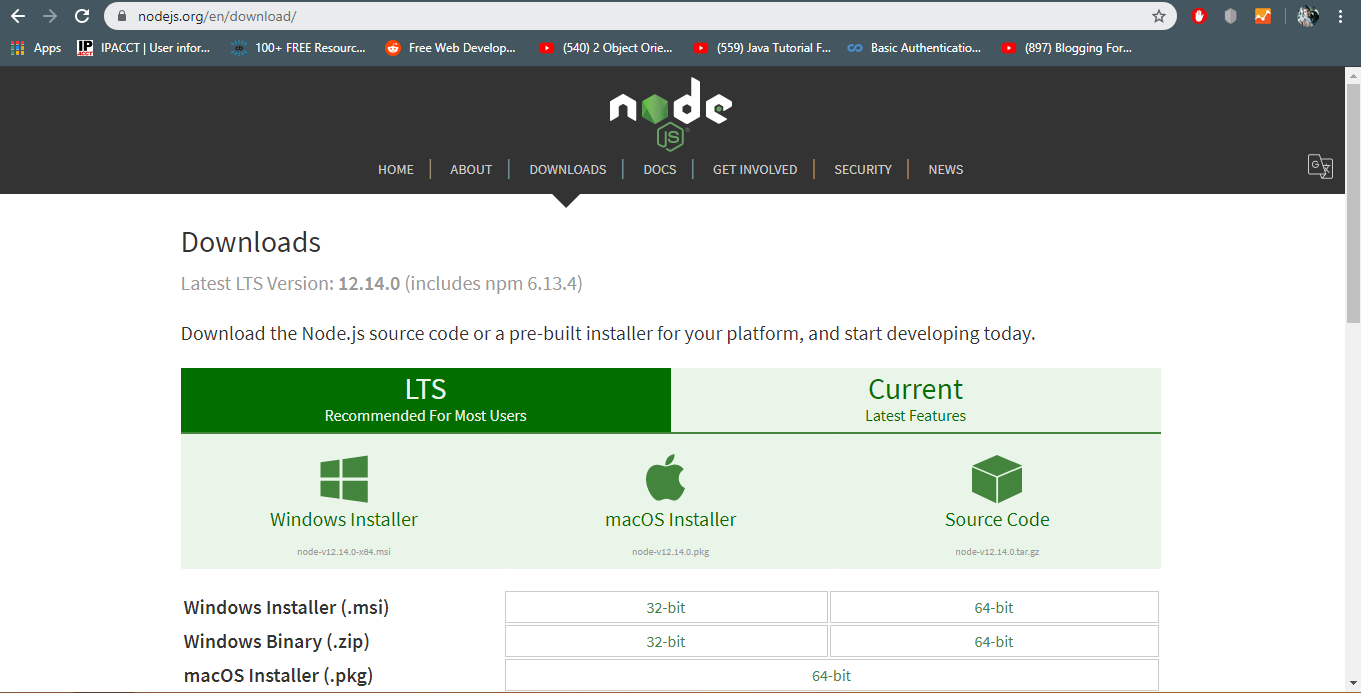Download the 32-bit Windows Binary zip
1361x693 pixels.
pos(666,641)
